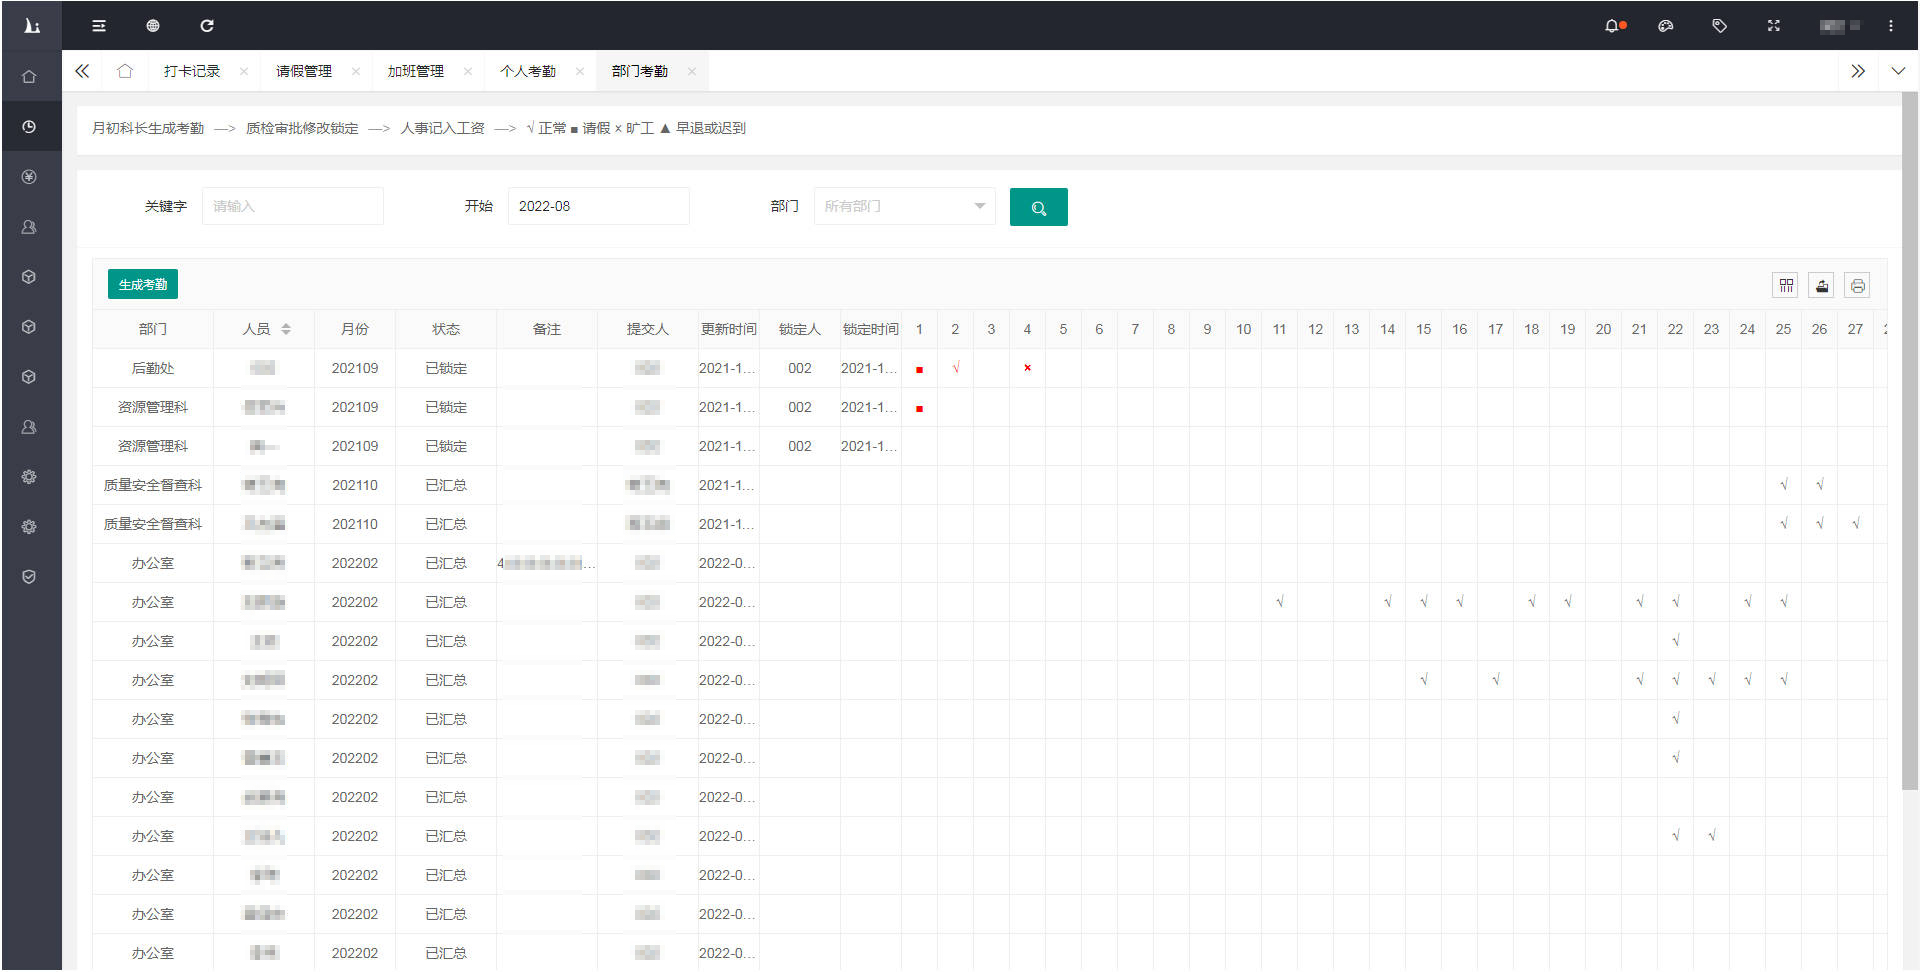Open the tab options chevron dropdown
Viewport: 1920px width, 972px height.
coord(1898,71)
